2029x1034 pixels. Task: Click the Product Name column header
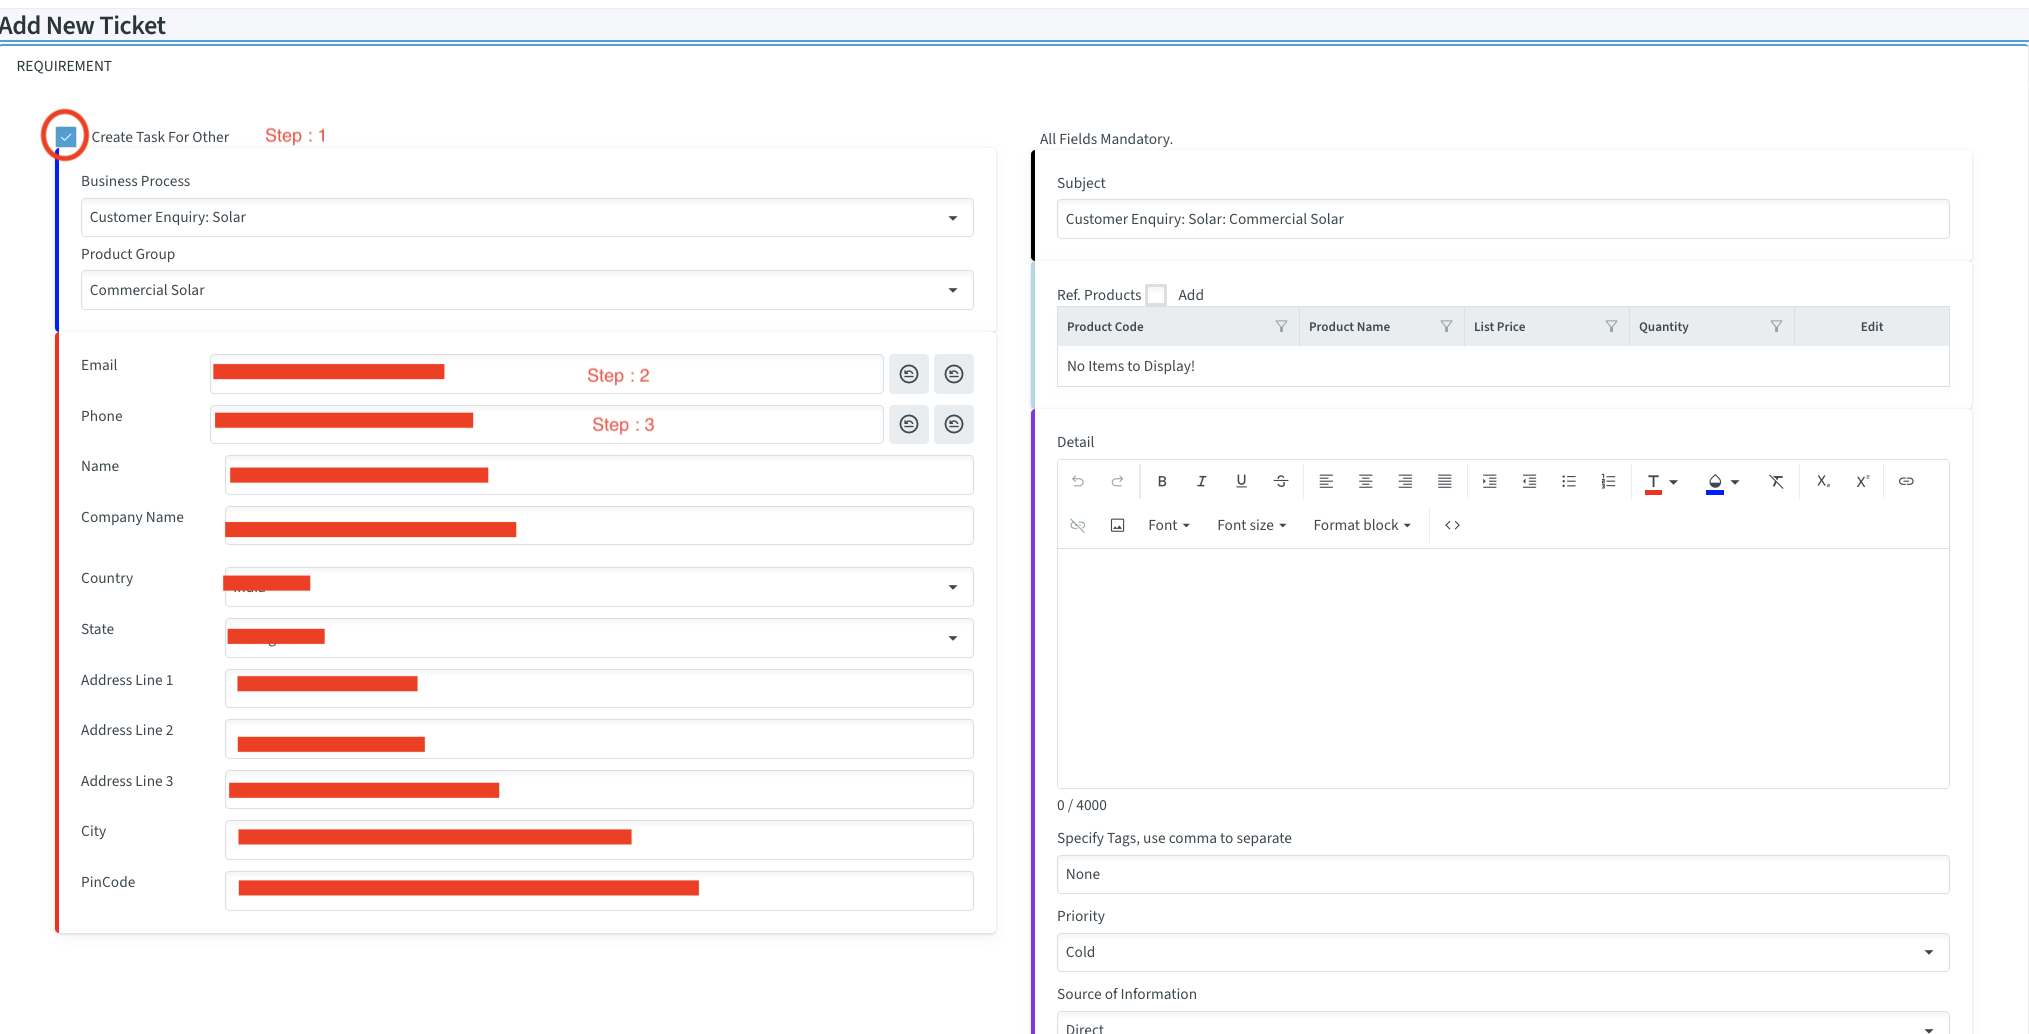[1349, 327]
